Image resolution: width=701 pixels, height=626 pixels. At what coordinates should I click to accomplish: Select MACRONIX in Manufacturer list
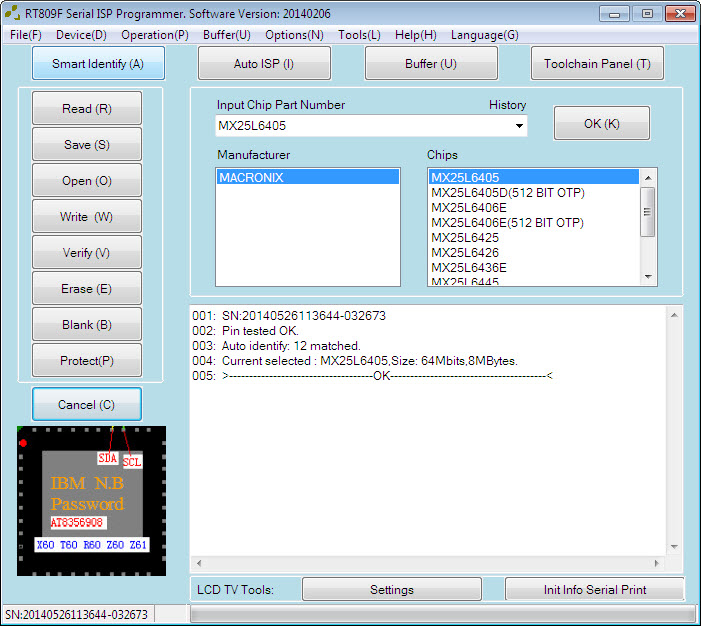tap(308, 177)
